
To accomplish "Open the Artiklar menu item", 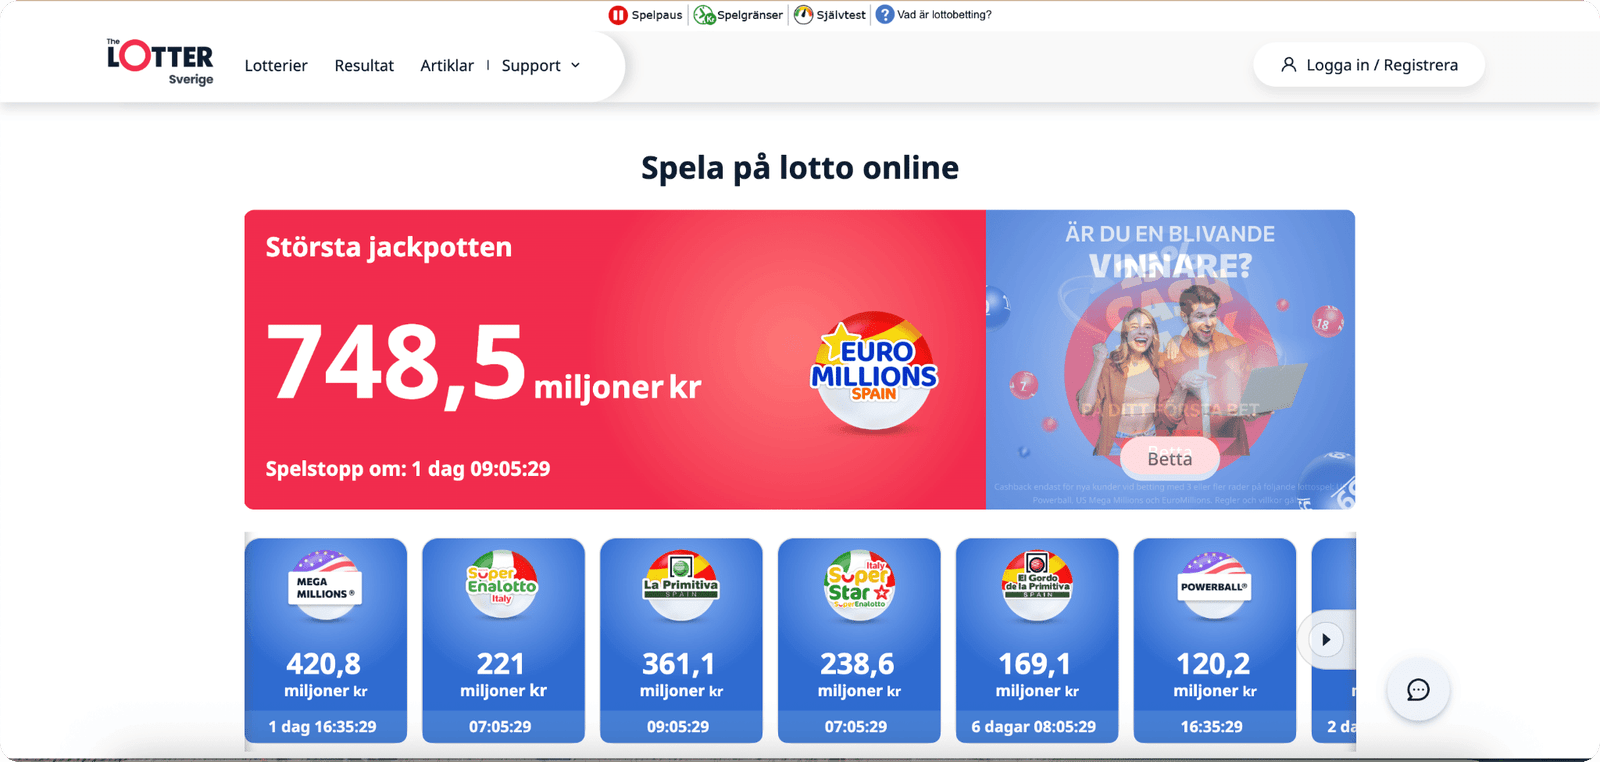I will coord(447,65).
